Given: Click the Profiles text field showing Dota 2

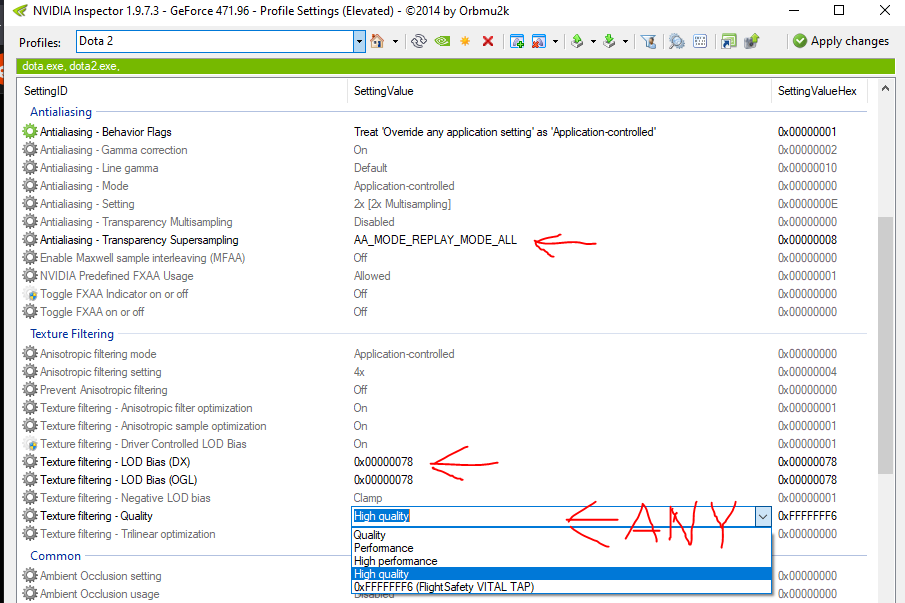Looking at the screenshot, I should click(x=214, y=41).
